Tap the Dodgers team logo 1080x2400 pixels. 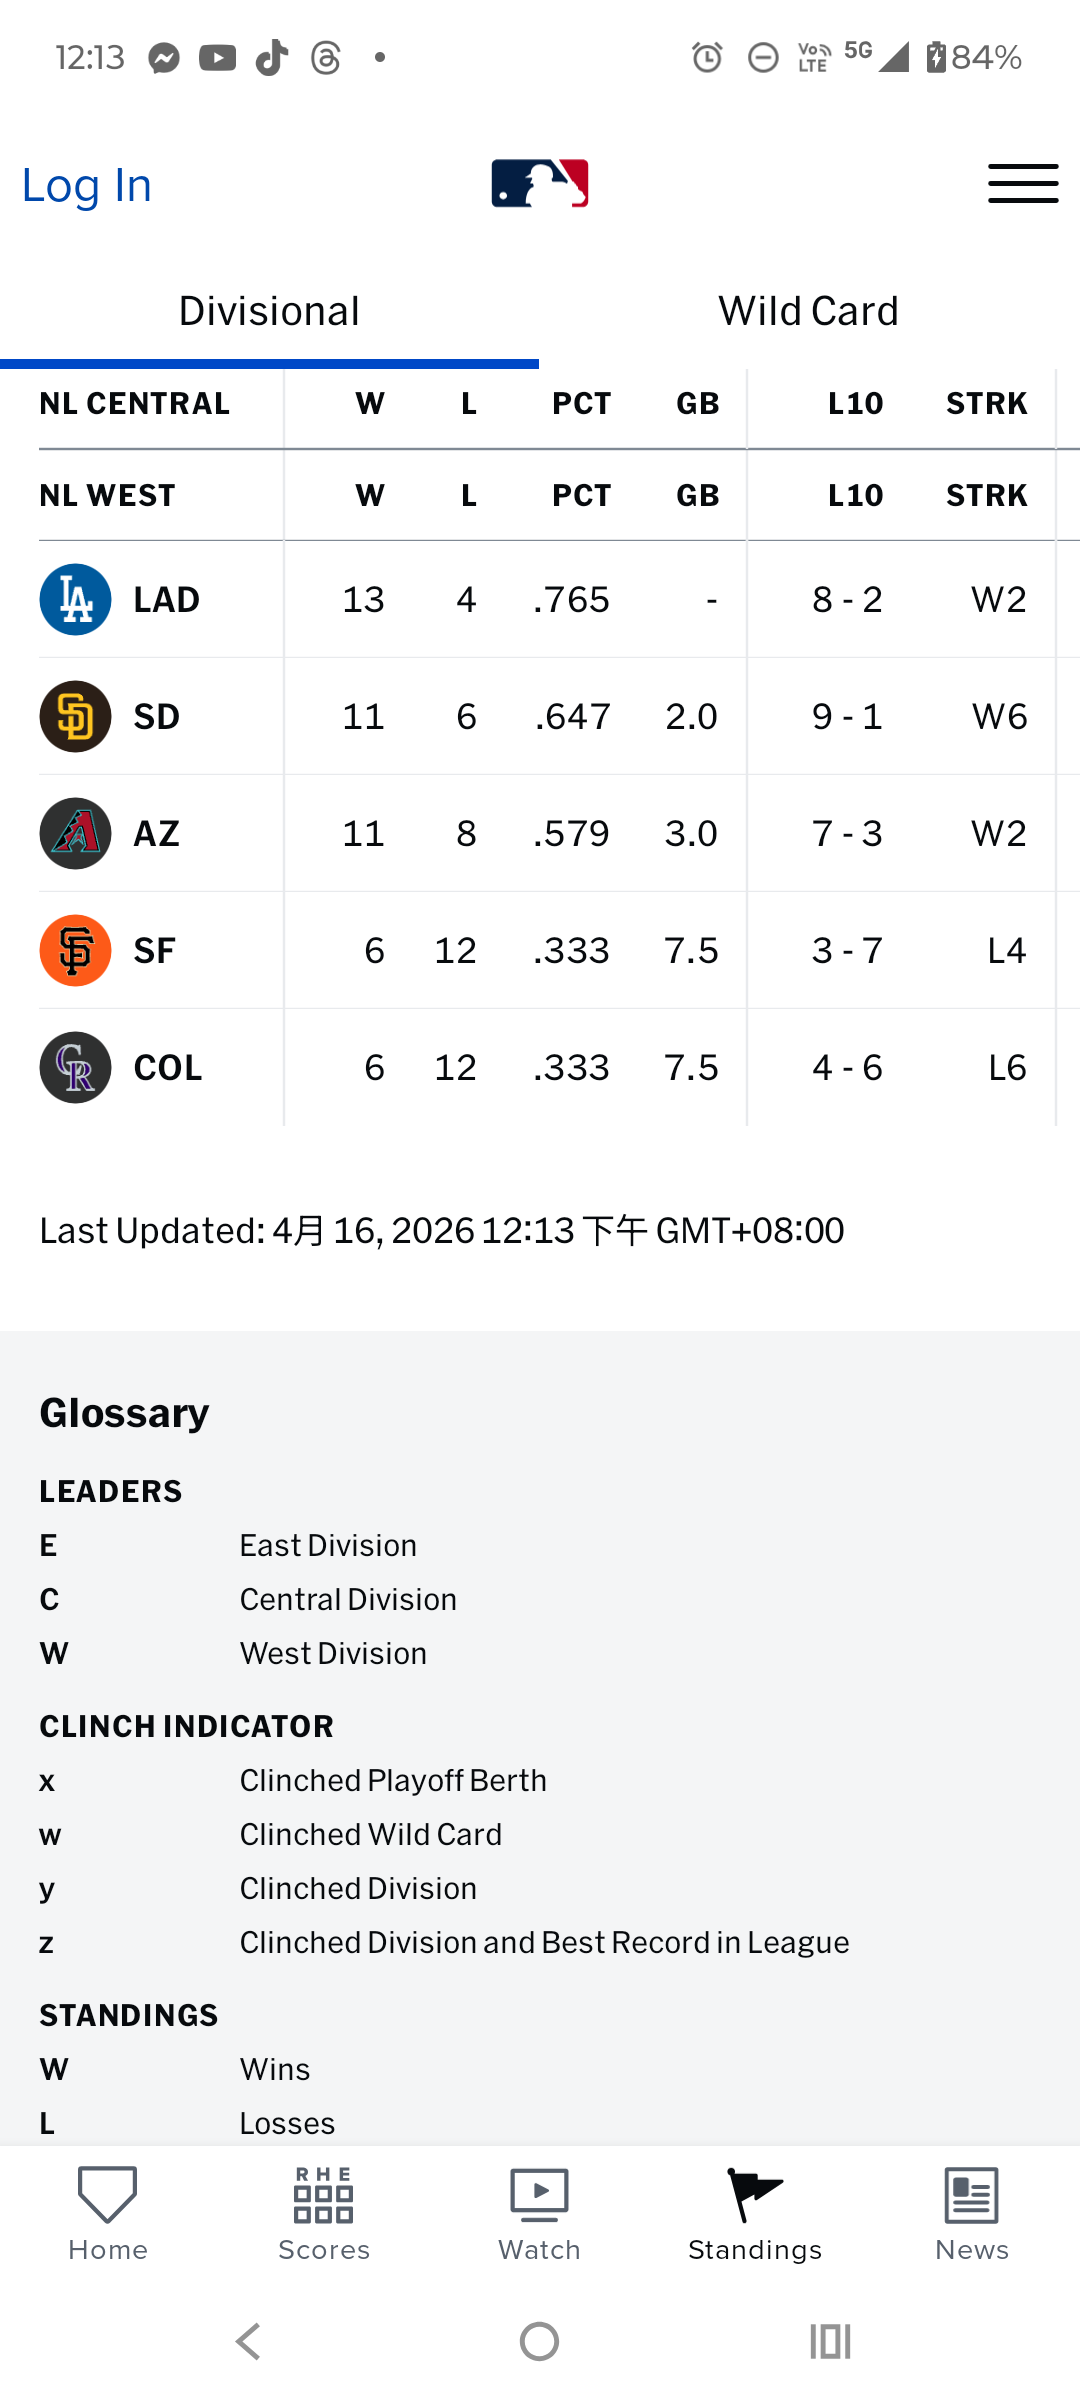click(75, 600)
